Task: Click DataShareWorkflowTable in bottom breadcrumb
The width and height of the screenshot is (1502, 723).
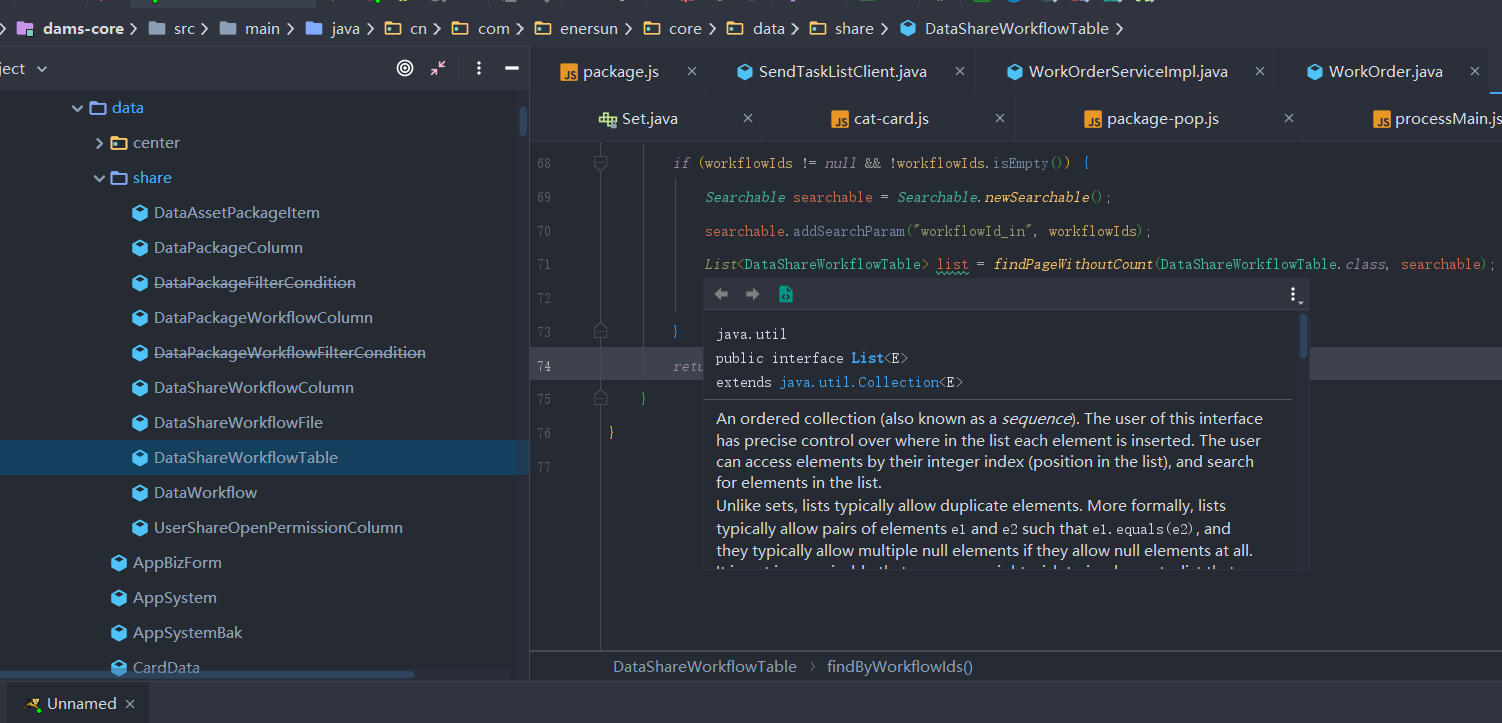Action: (705, 667)
